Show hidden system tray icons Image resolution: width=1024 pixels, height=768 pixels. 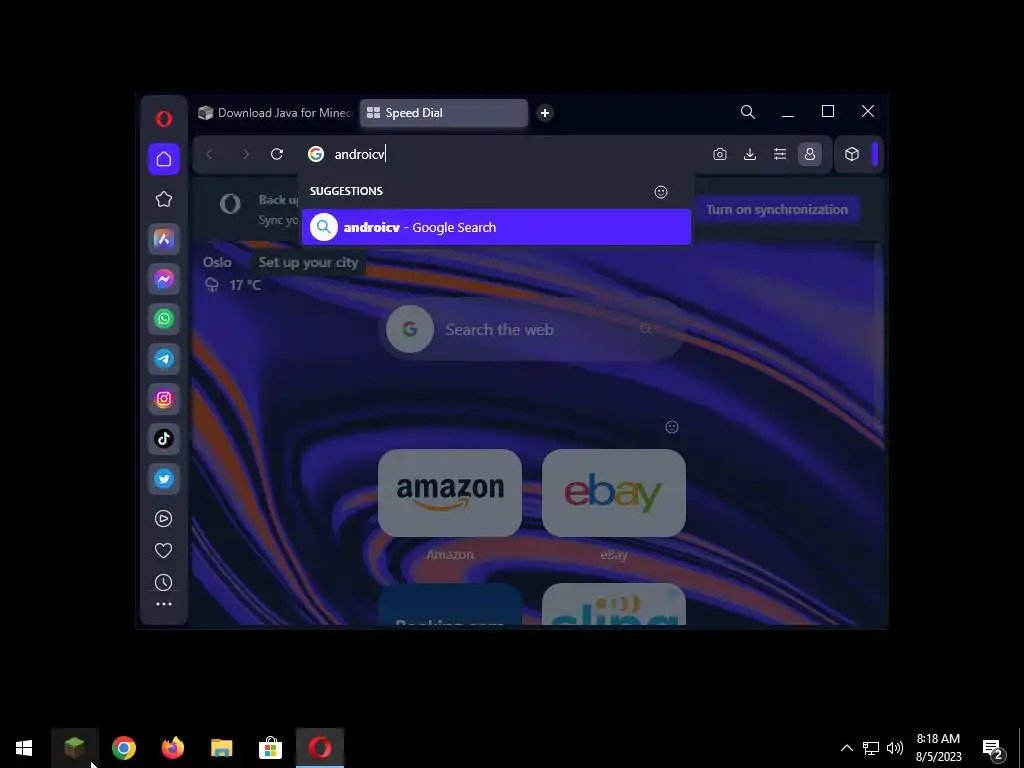[x=846, y=748]
